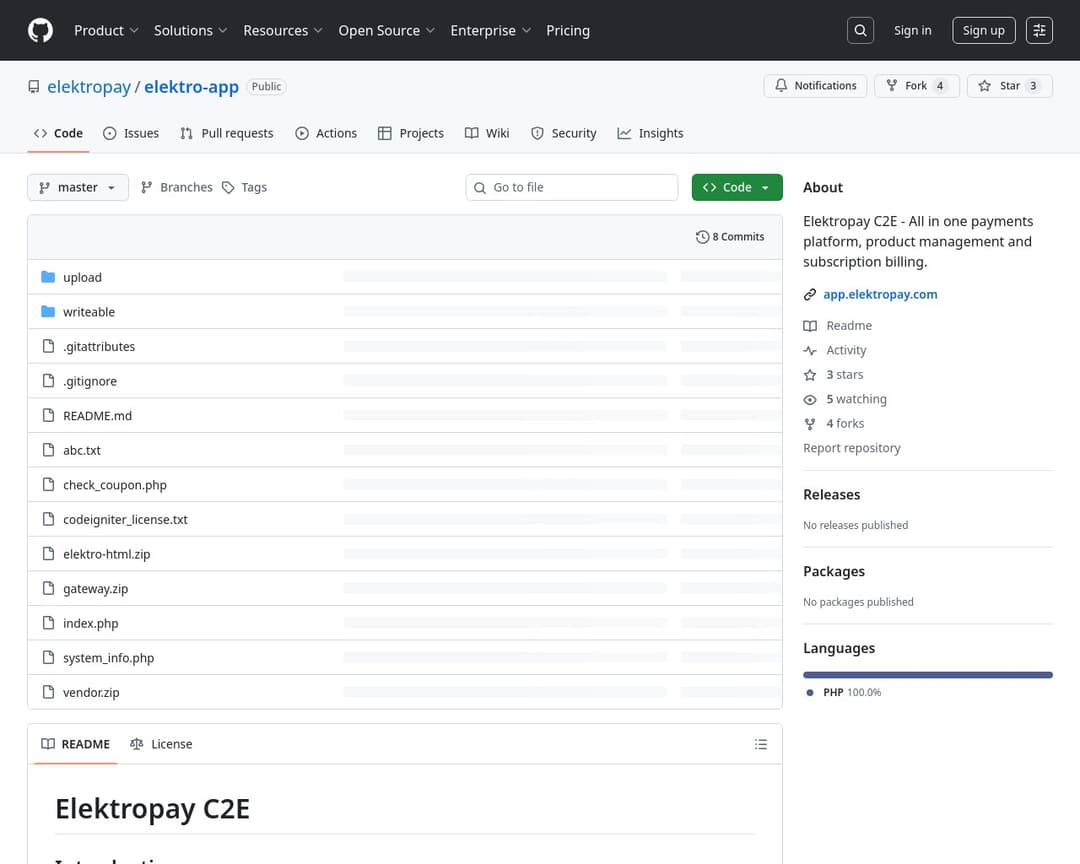The width and height of the screenshot is (1080, 864).
Task: Open the Pricing link
Action: coord(568,30)
